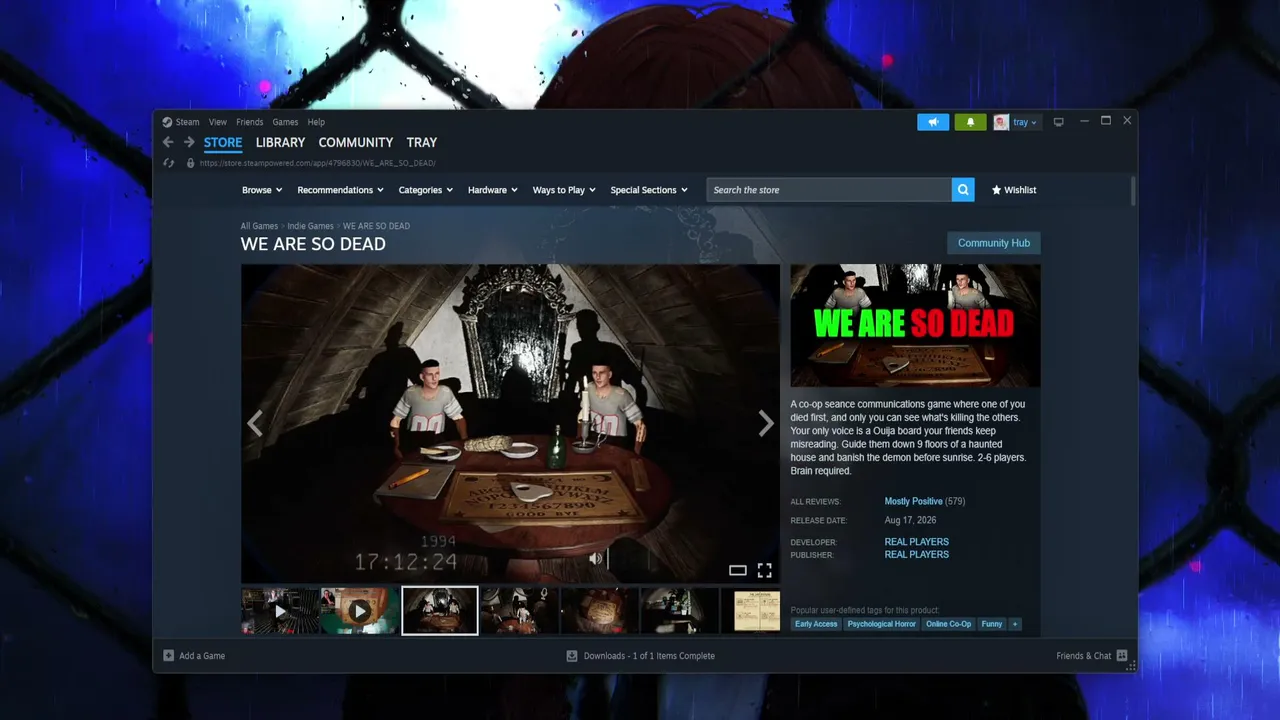
Task: Click the Downloads status icon
Action: 572,656
